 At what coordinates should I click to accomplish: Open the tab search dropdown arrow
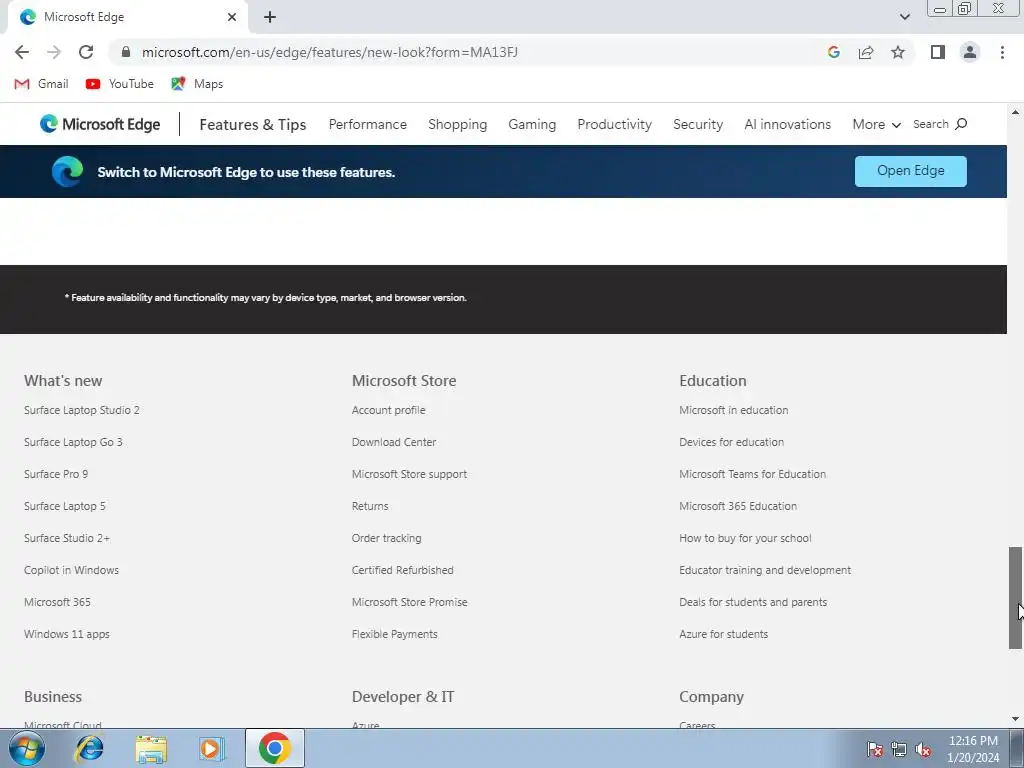pos(904,17)
